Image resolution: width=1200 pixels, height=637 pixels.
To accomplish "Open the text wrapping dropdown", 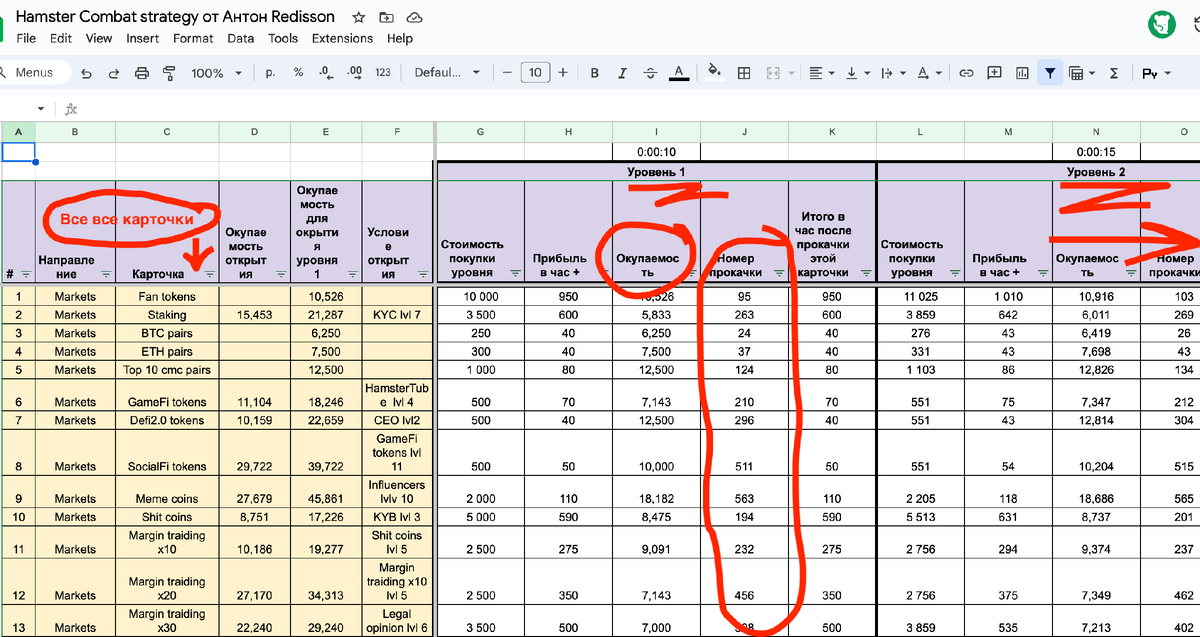I will pyautogui.click(x=892, y=73).
